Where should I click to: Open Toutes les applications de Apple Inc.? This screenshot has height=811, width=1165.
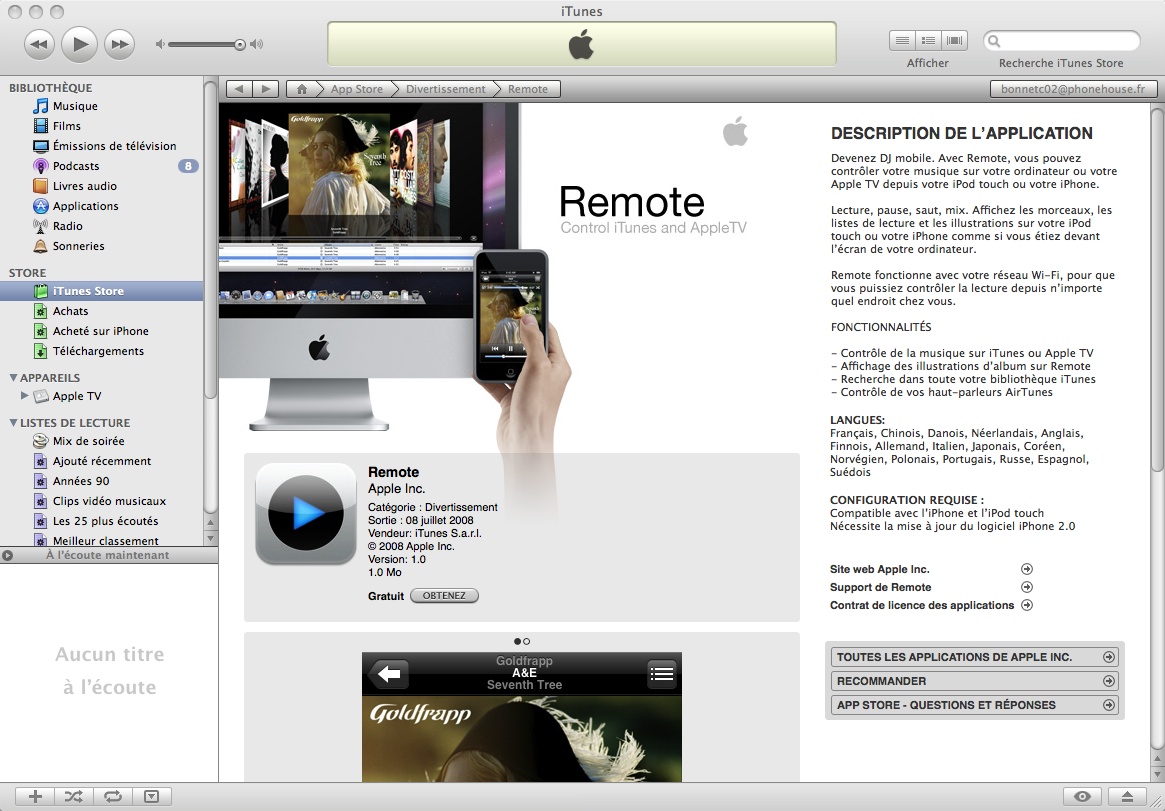tap(975, 657)
